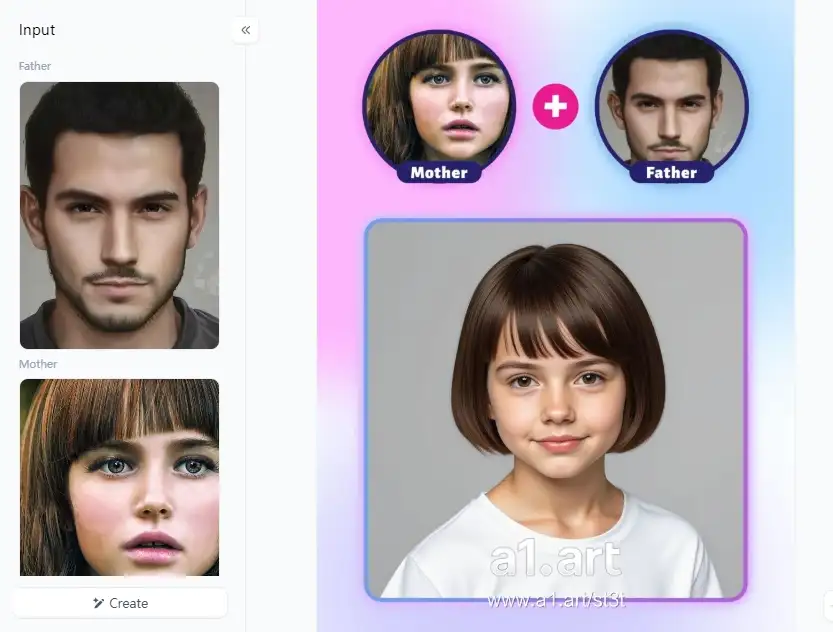Image resolution: width=833 pixels, height=632 pixels.
Task: Select the Father input photo
Action: 119,215
